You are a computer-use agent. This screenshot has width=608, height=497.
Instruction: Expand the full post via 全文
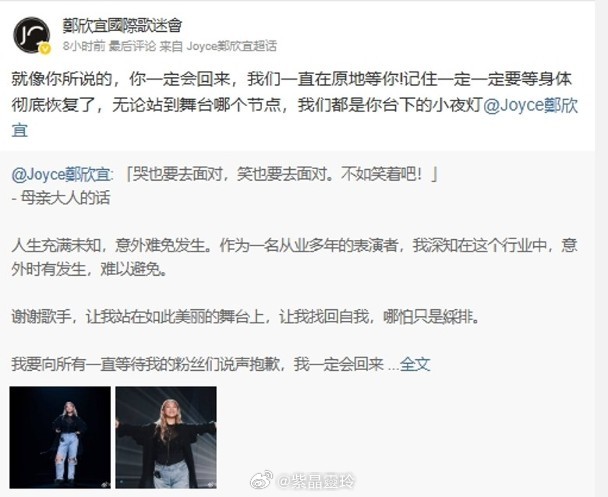(x=415, y=364)
